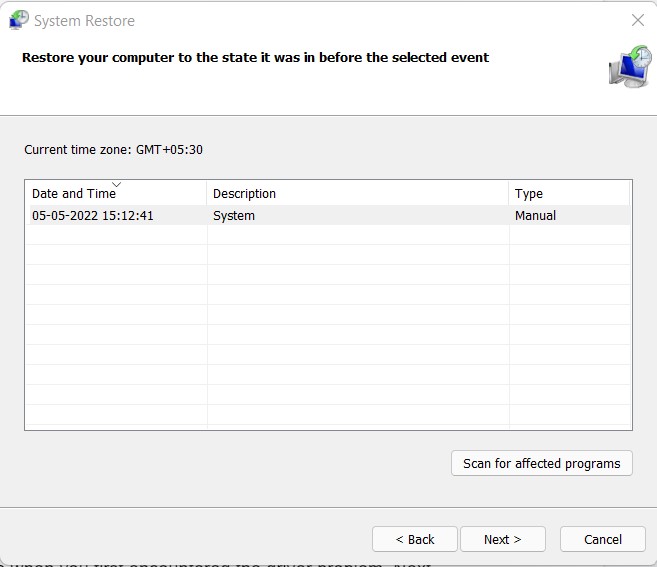Click the Current time zone label

[114, 150]
